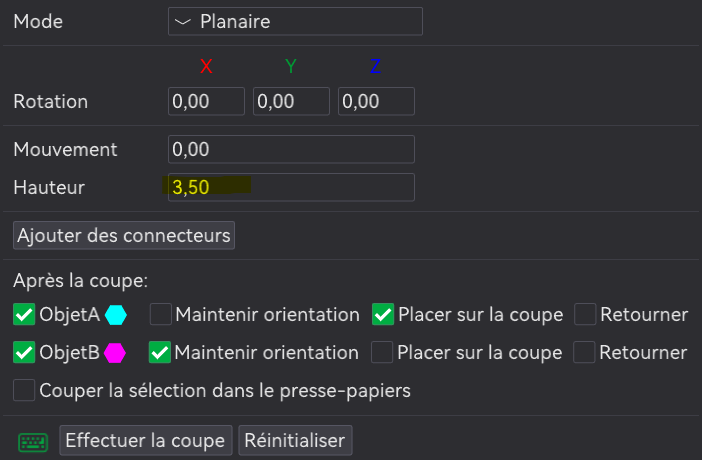Enable Placer sur la coupe for ObjetB
Image resolution: width=702 pixels, height=460 pixels.
(382, 352)
